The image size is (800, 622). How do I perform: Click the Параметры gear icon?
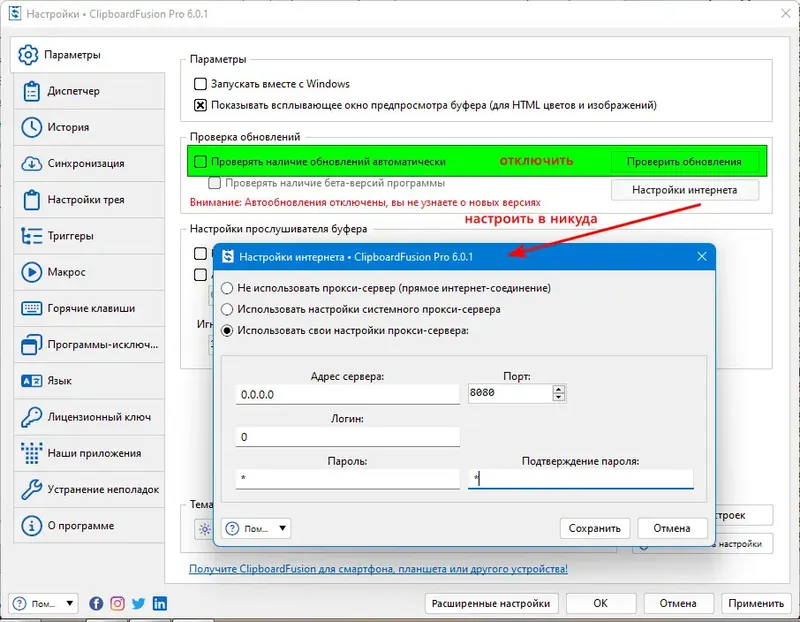(x=28, y=55)
